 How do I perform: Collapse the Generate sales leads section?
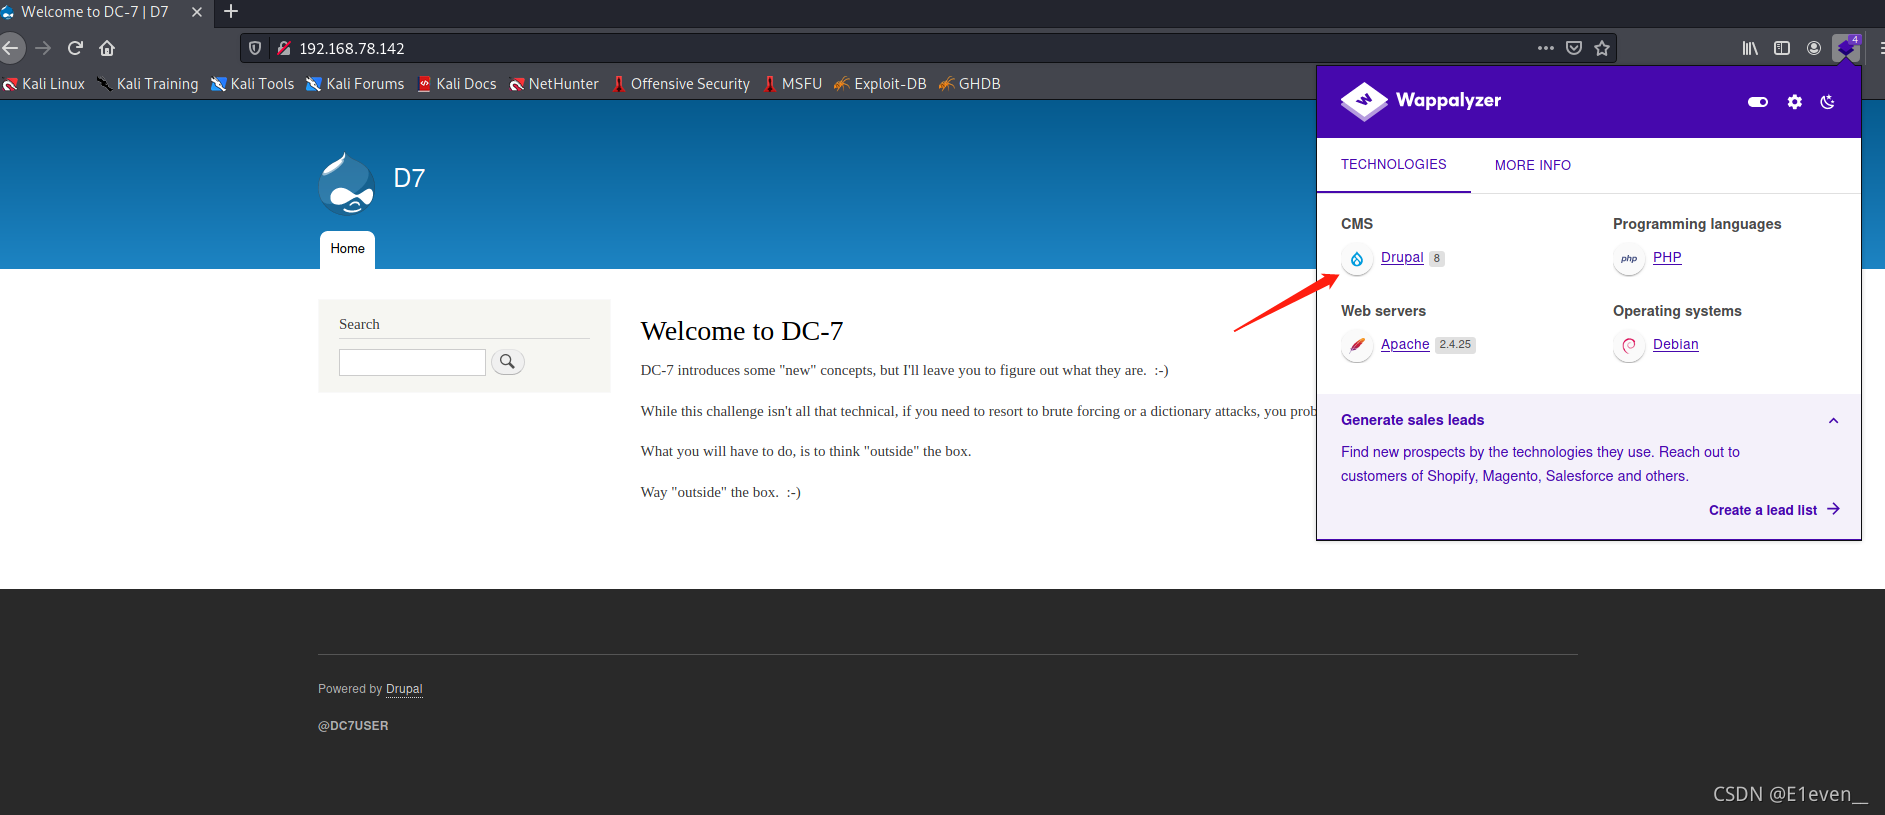pyautogui.click(x=1833, y=421)
